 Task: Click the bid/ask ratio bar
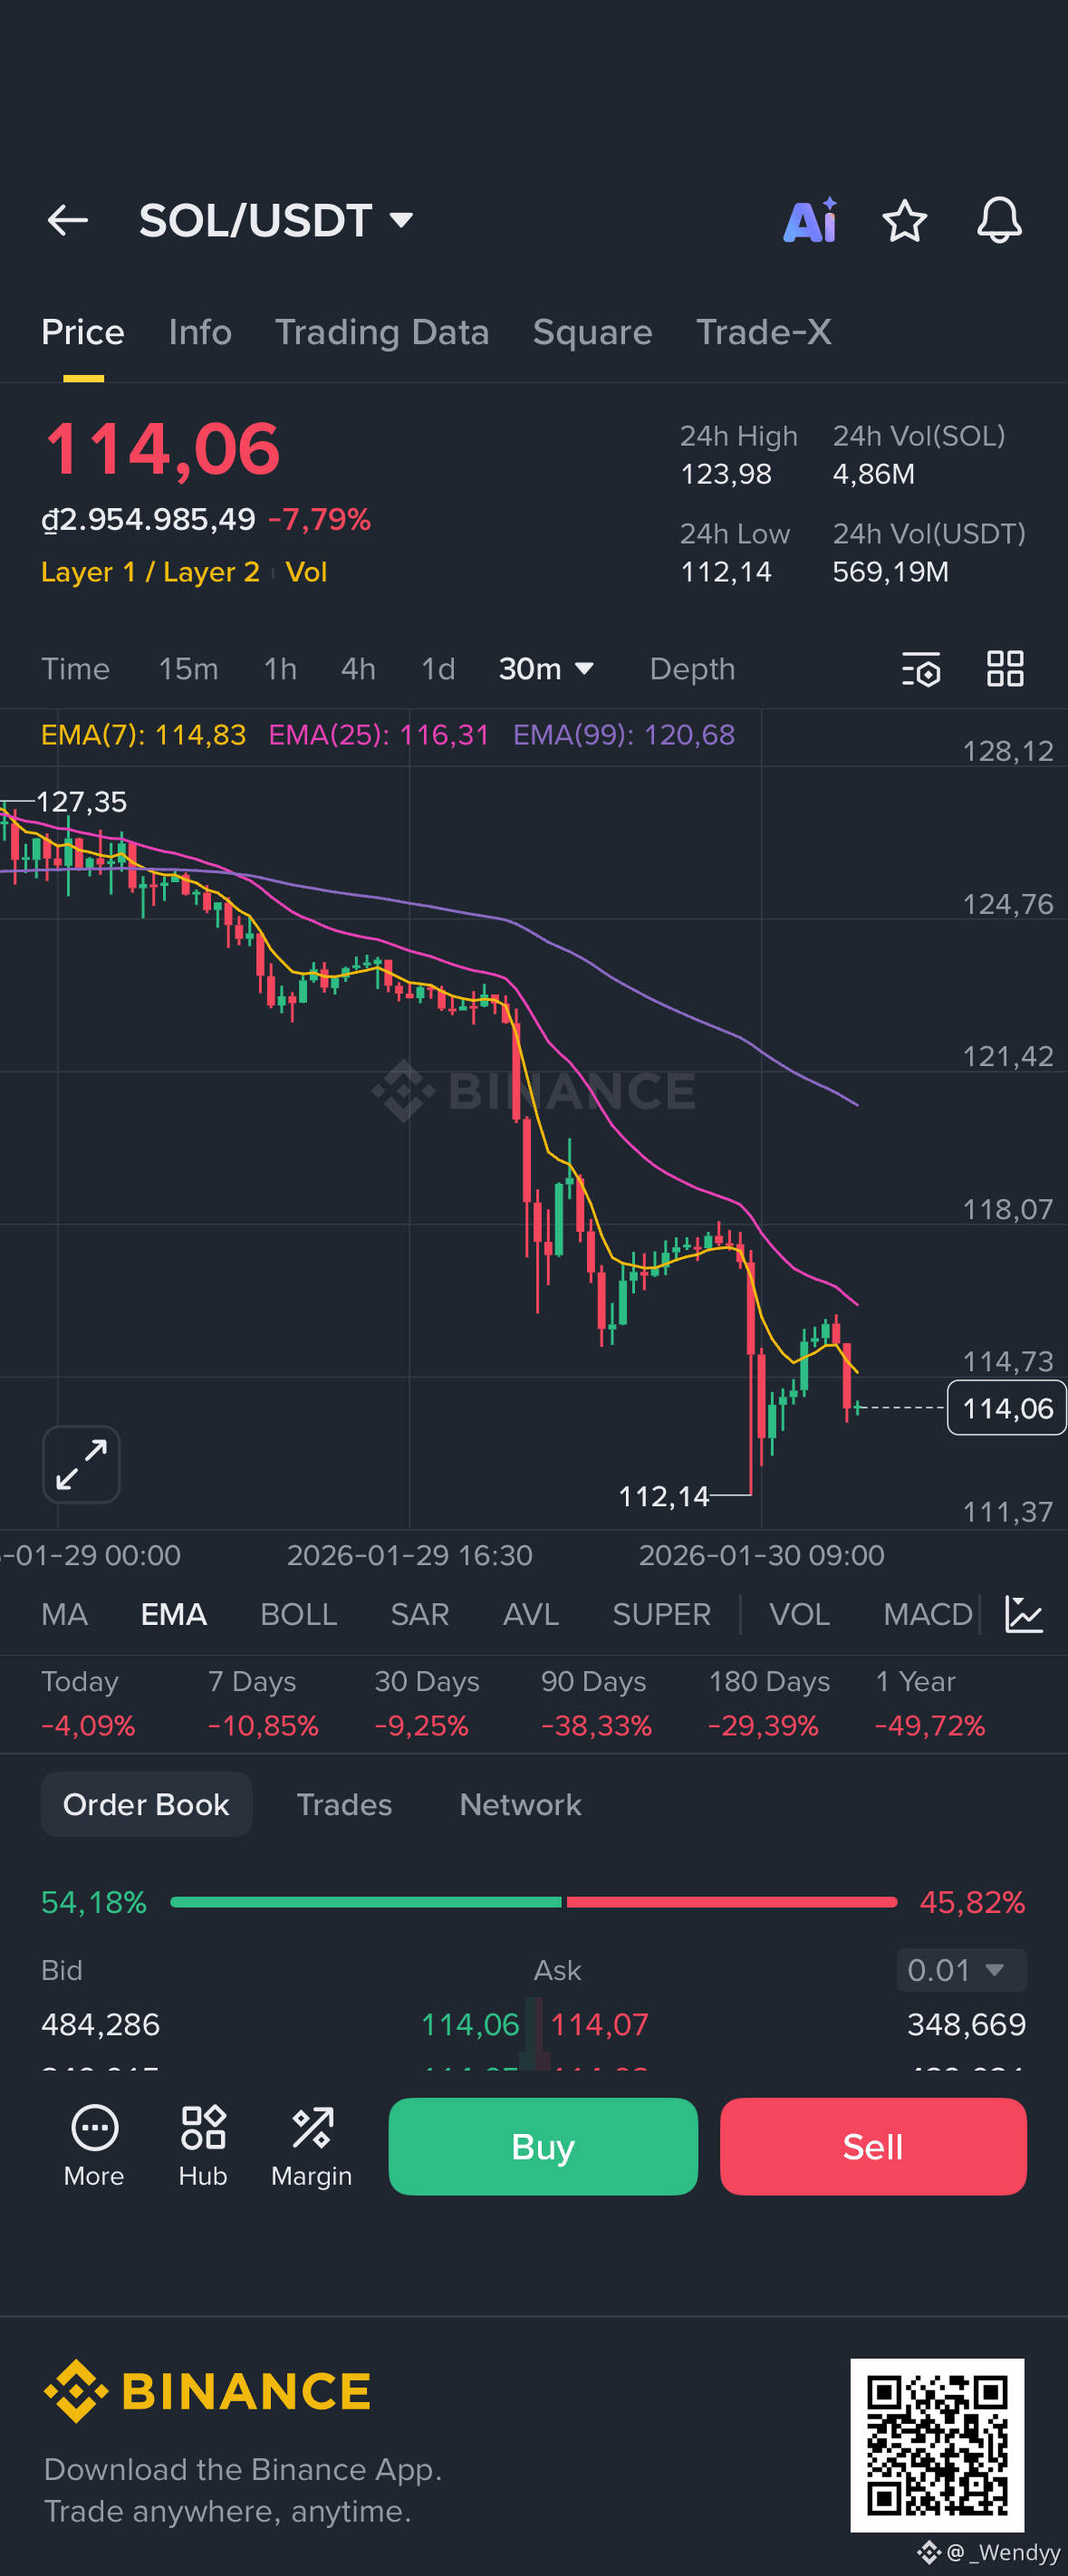click(534, 1903)
